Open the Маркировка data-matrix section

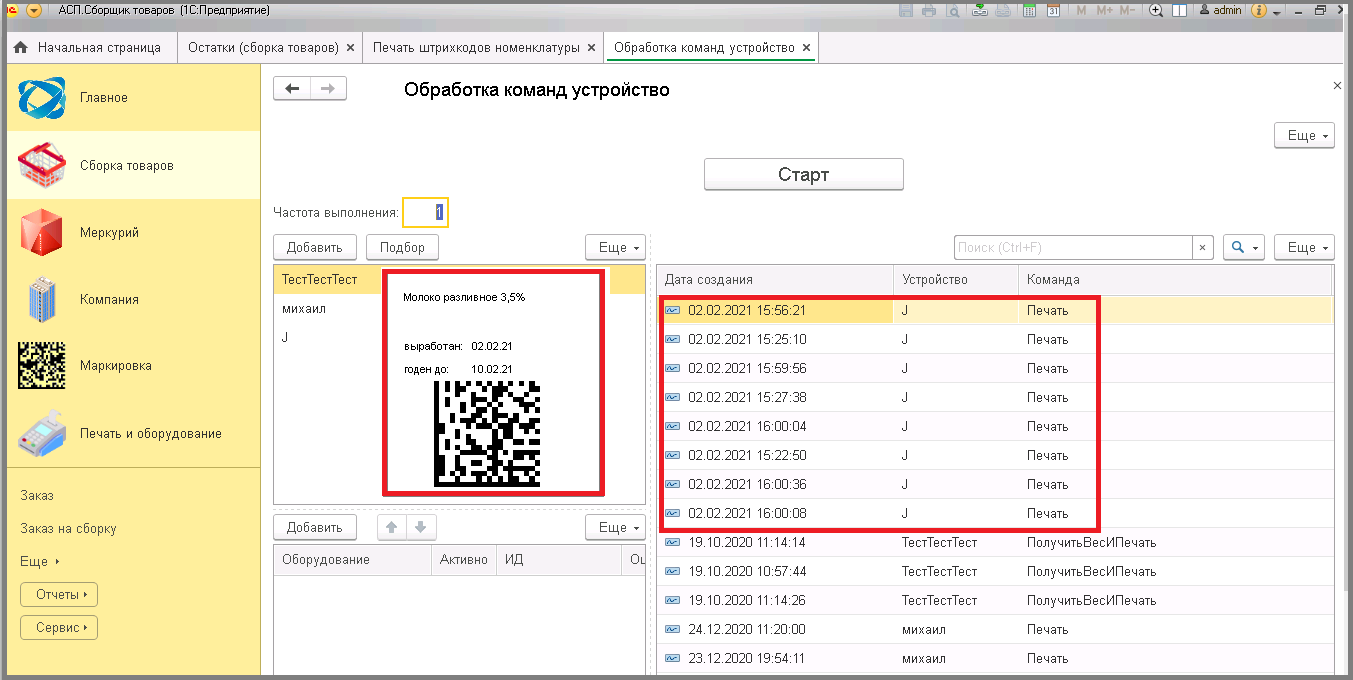point(43,365)
